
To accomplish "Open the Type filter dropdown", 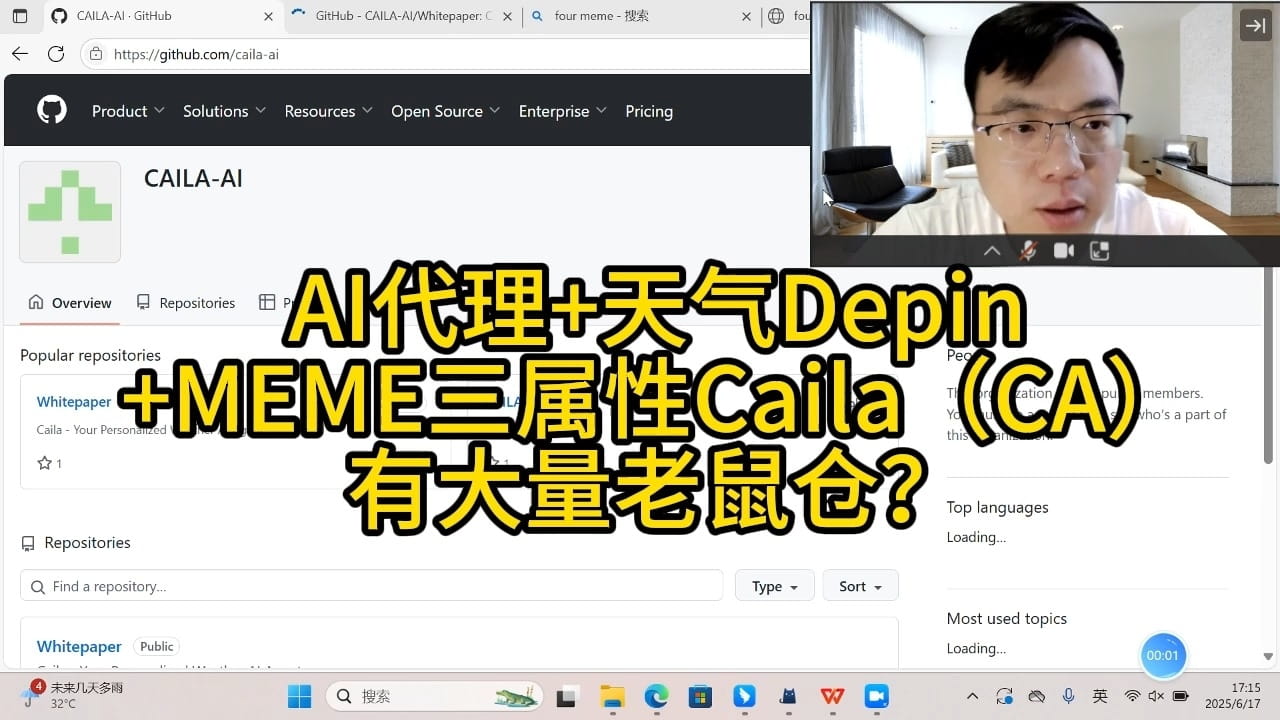I will [774, 586].
